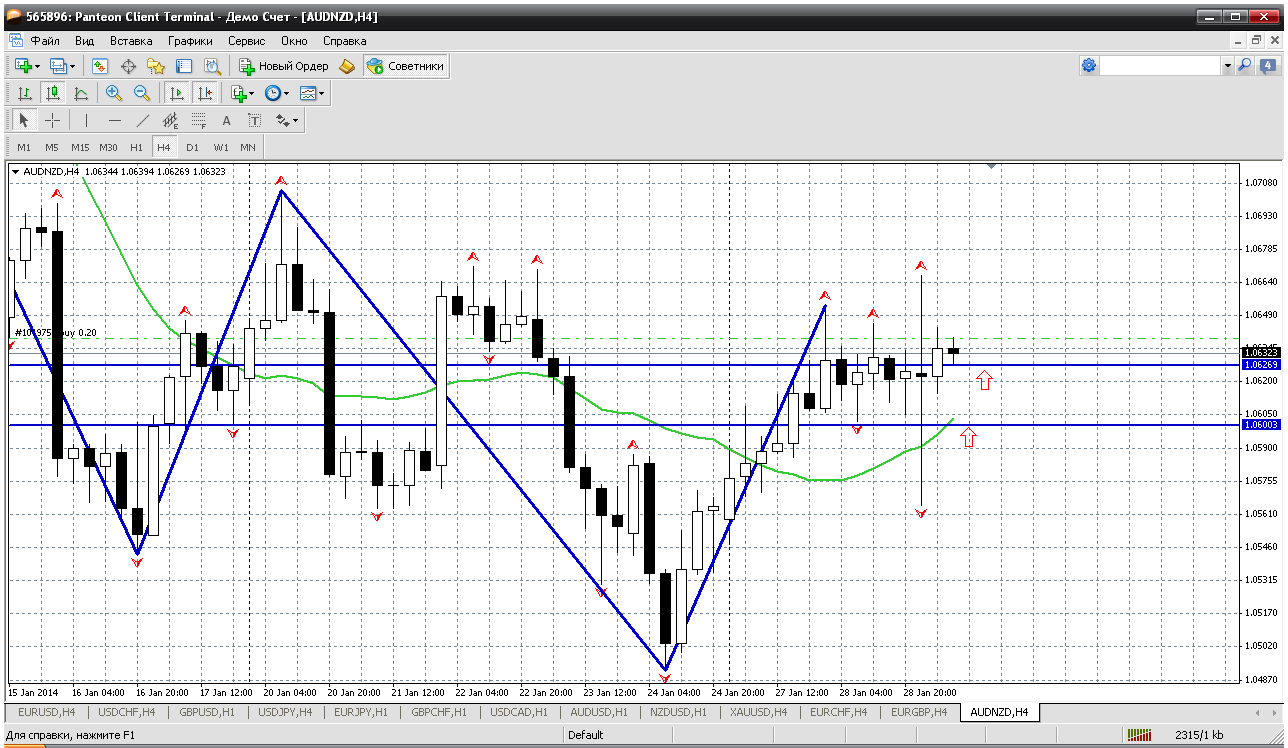
Task: Toggle the Terminal panel icon
Action: [184, 66]
